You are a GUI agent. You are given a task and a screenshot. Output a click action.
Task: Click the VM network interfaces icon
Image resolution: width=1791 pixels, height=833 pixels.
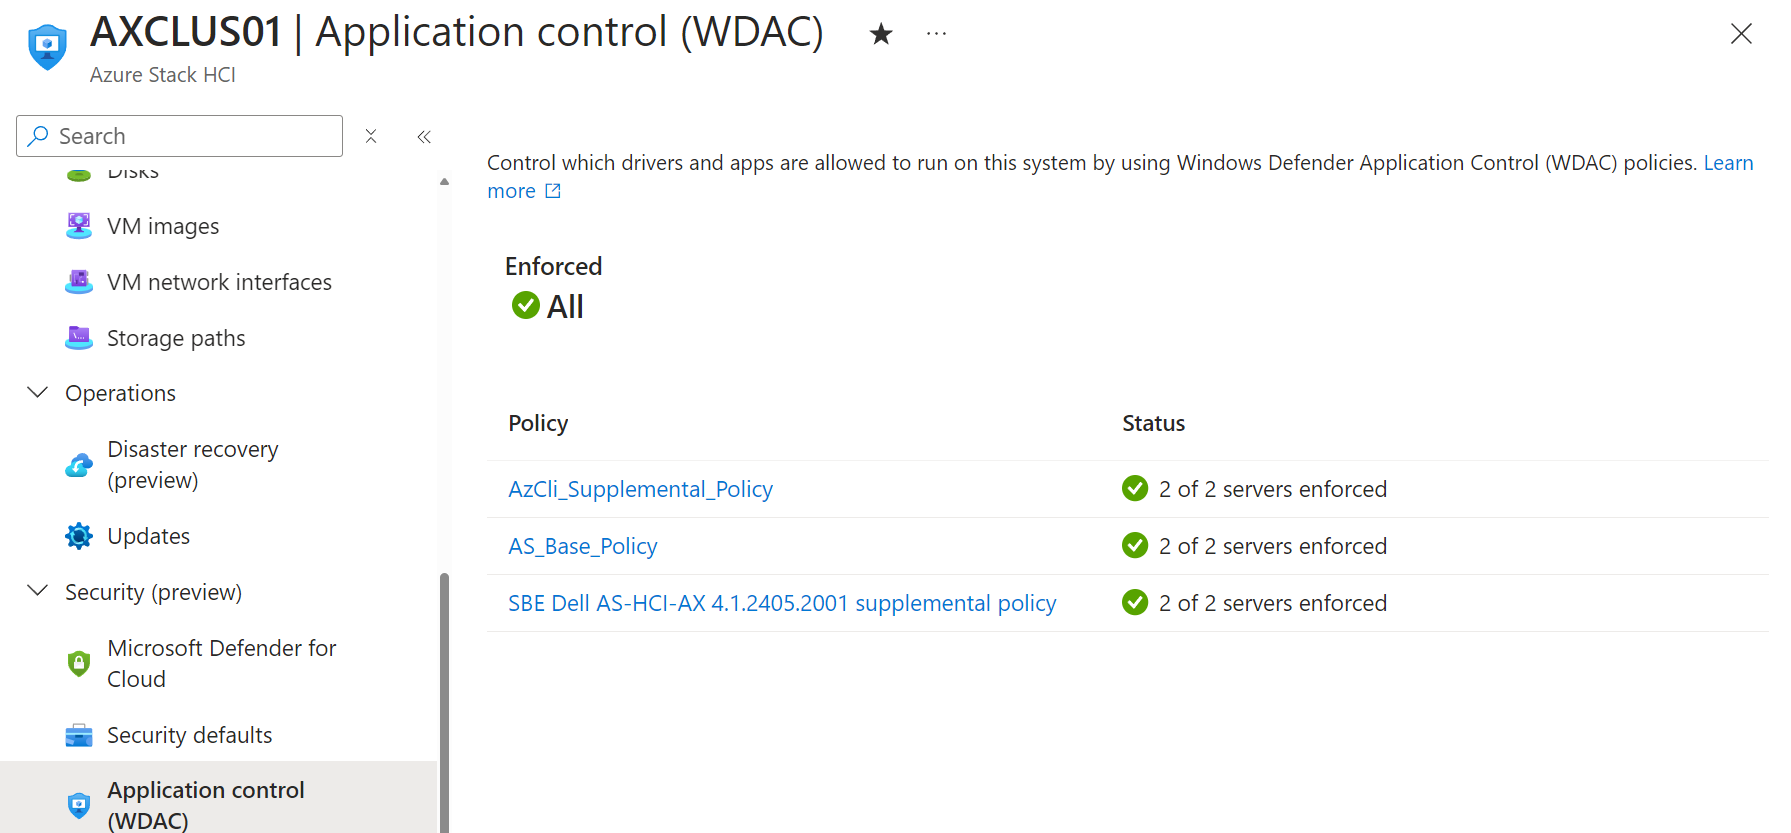pos(78,281)
